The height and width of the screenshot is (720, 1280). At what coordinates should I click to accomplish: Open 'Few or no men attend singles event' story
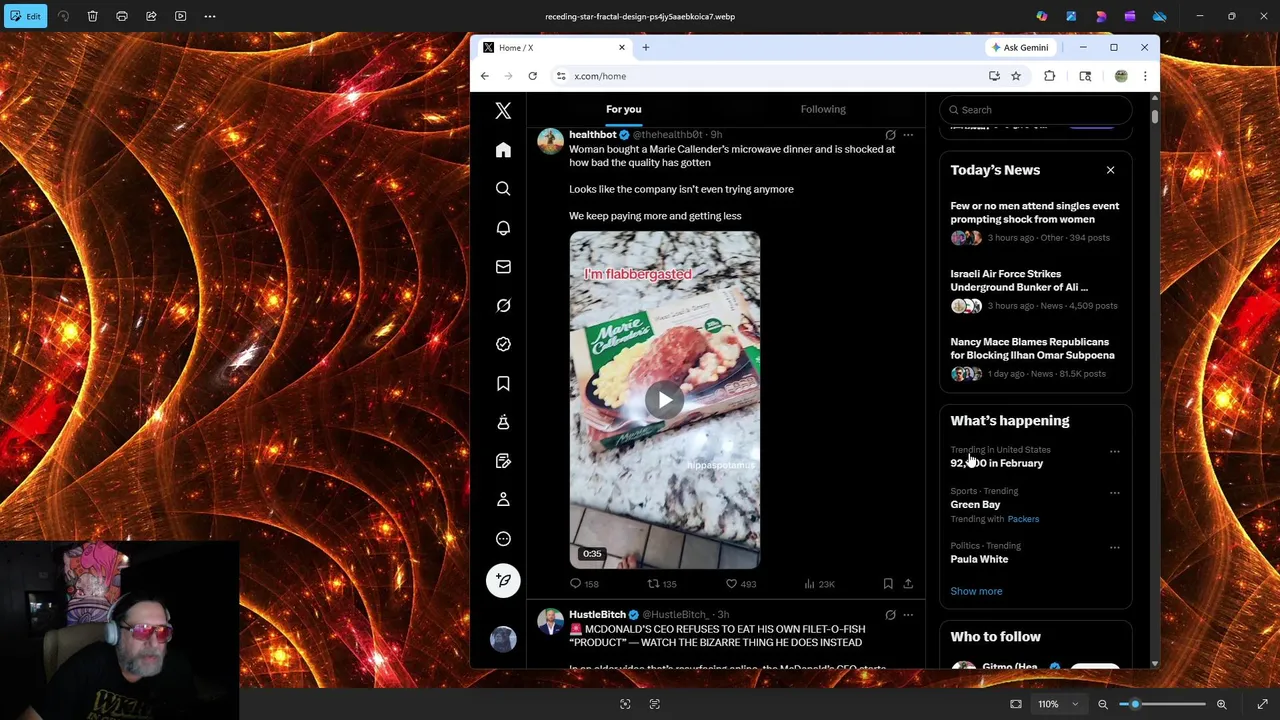tap(1035, 212)
